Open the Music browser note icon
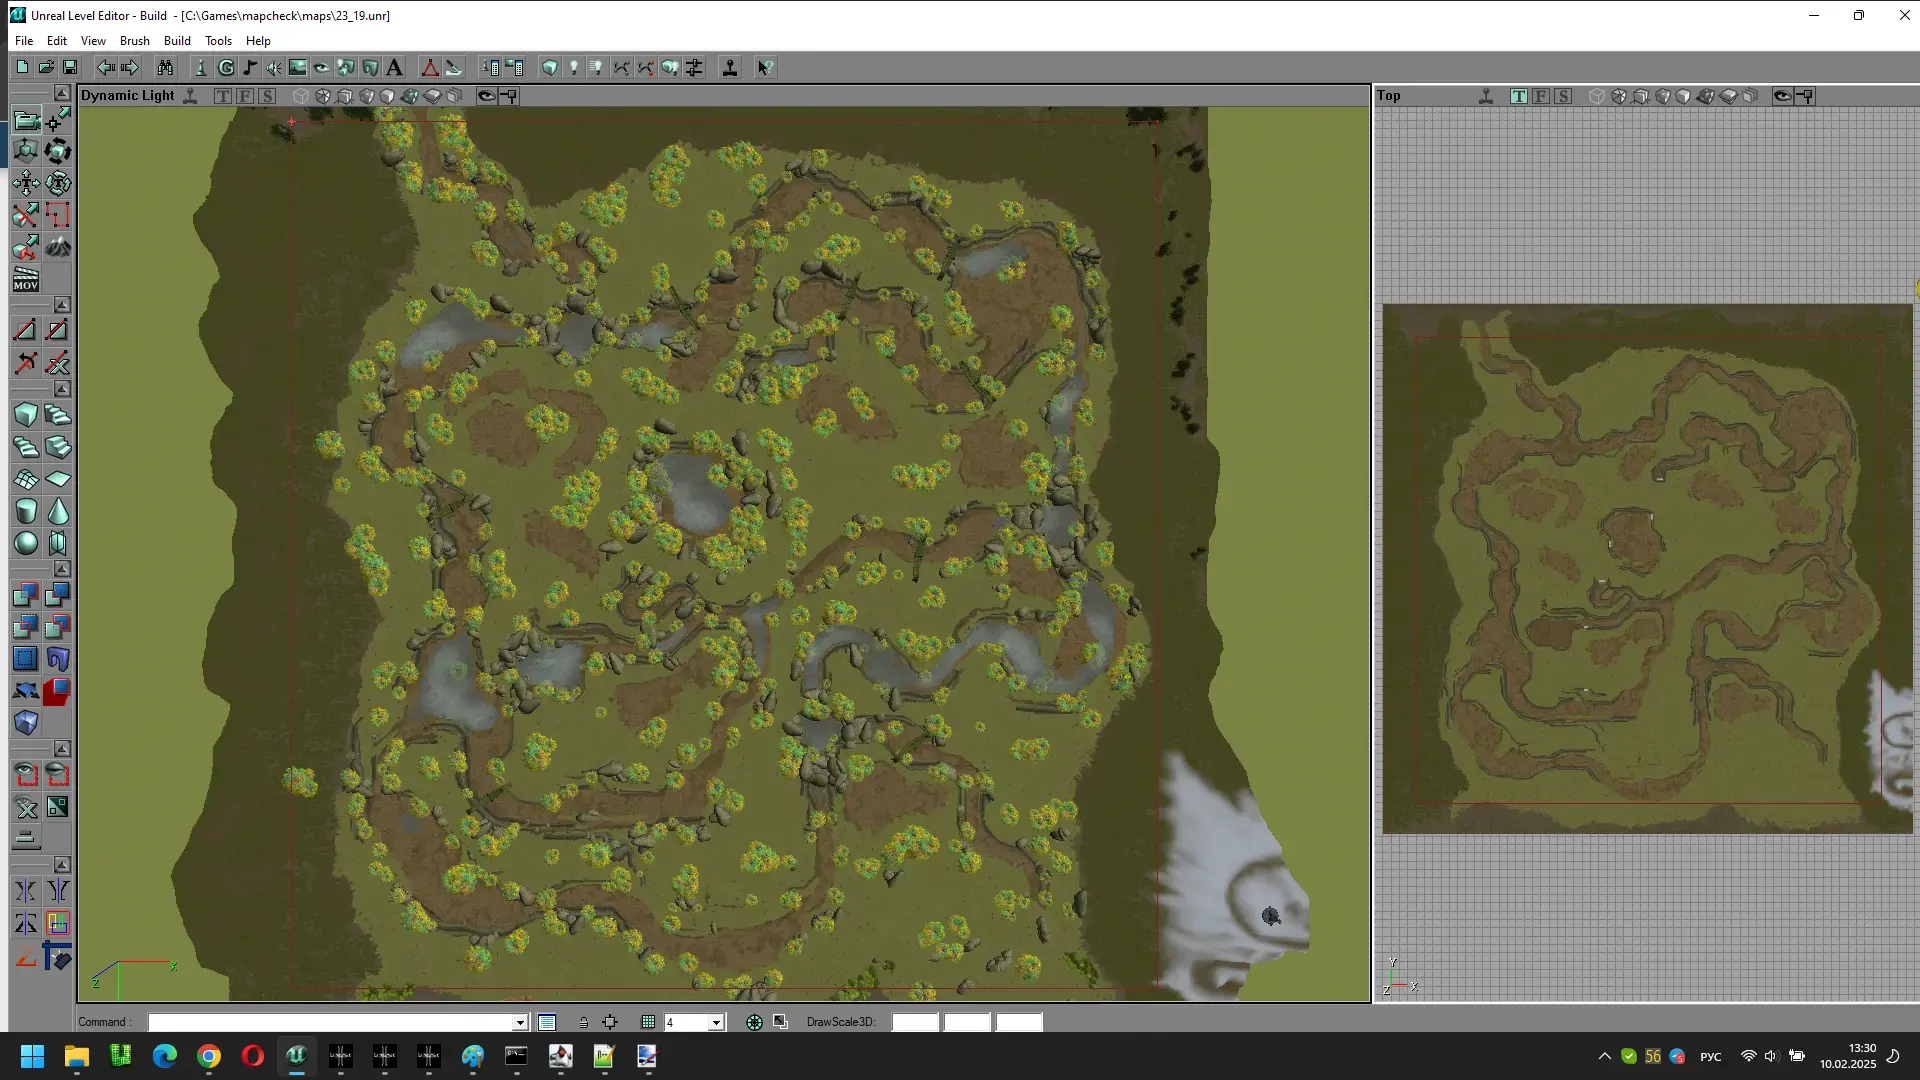The image size is (1920, 1080). pyautogui.click(x=250, y=67)
